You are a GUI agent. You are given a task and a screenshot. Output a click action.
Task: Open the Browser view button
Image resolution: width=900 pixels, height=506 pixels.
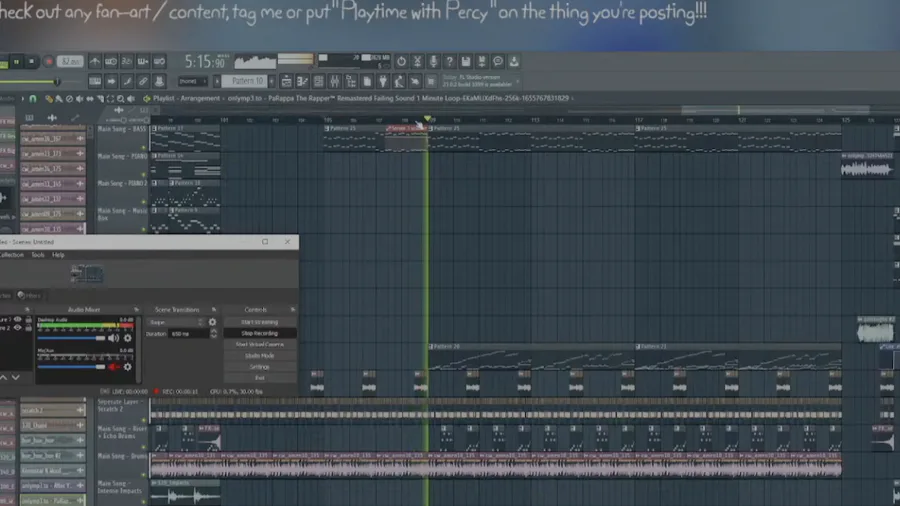pos(351,81)
